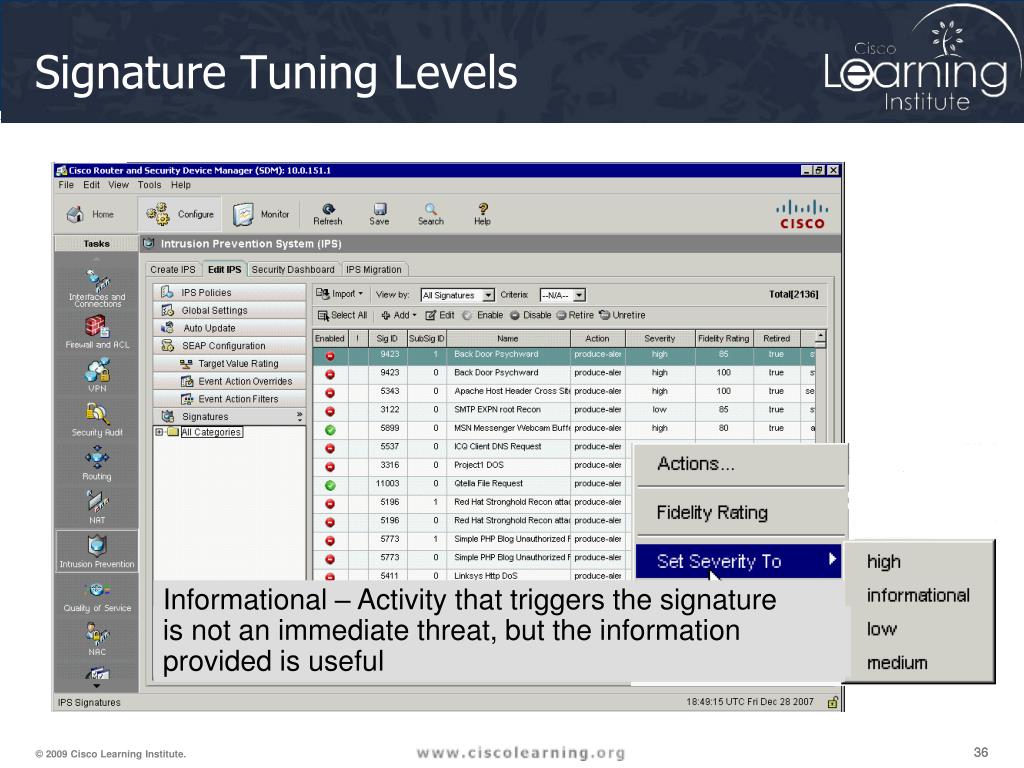Save the running configuration

click(x=379, y=214)
